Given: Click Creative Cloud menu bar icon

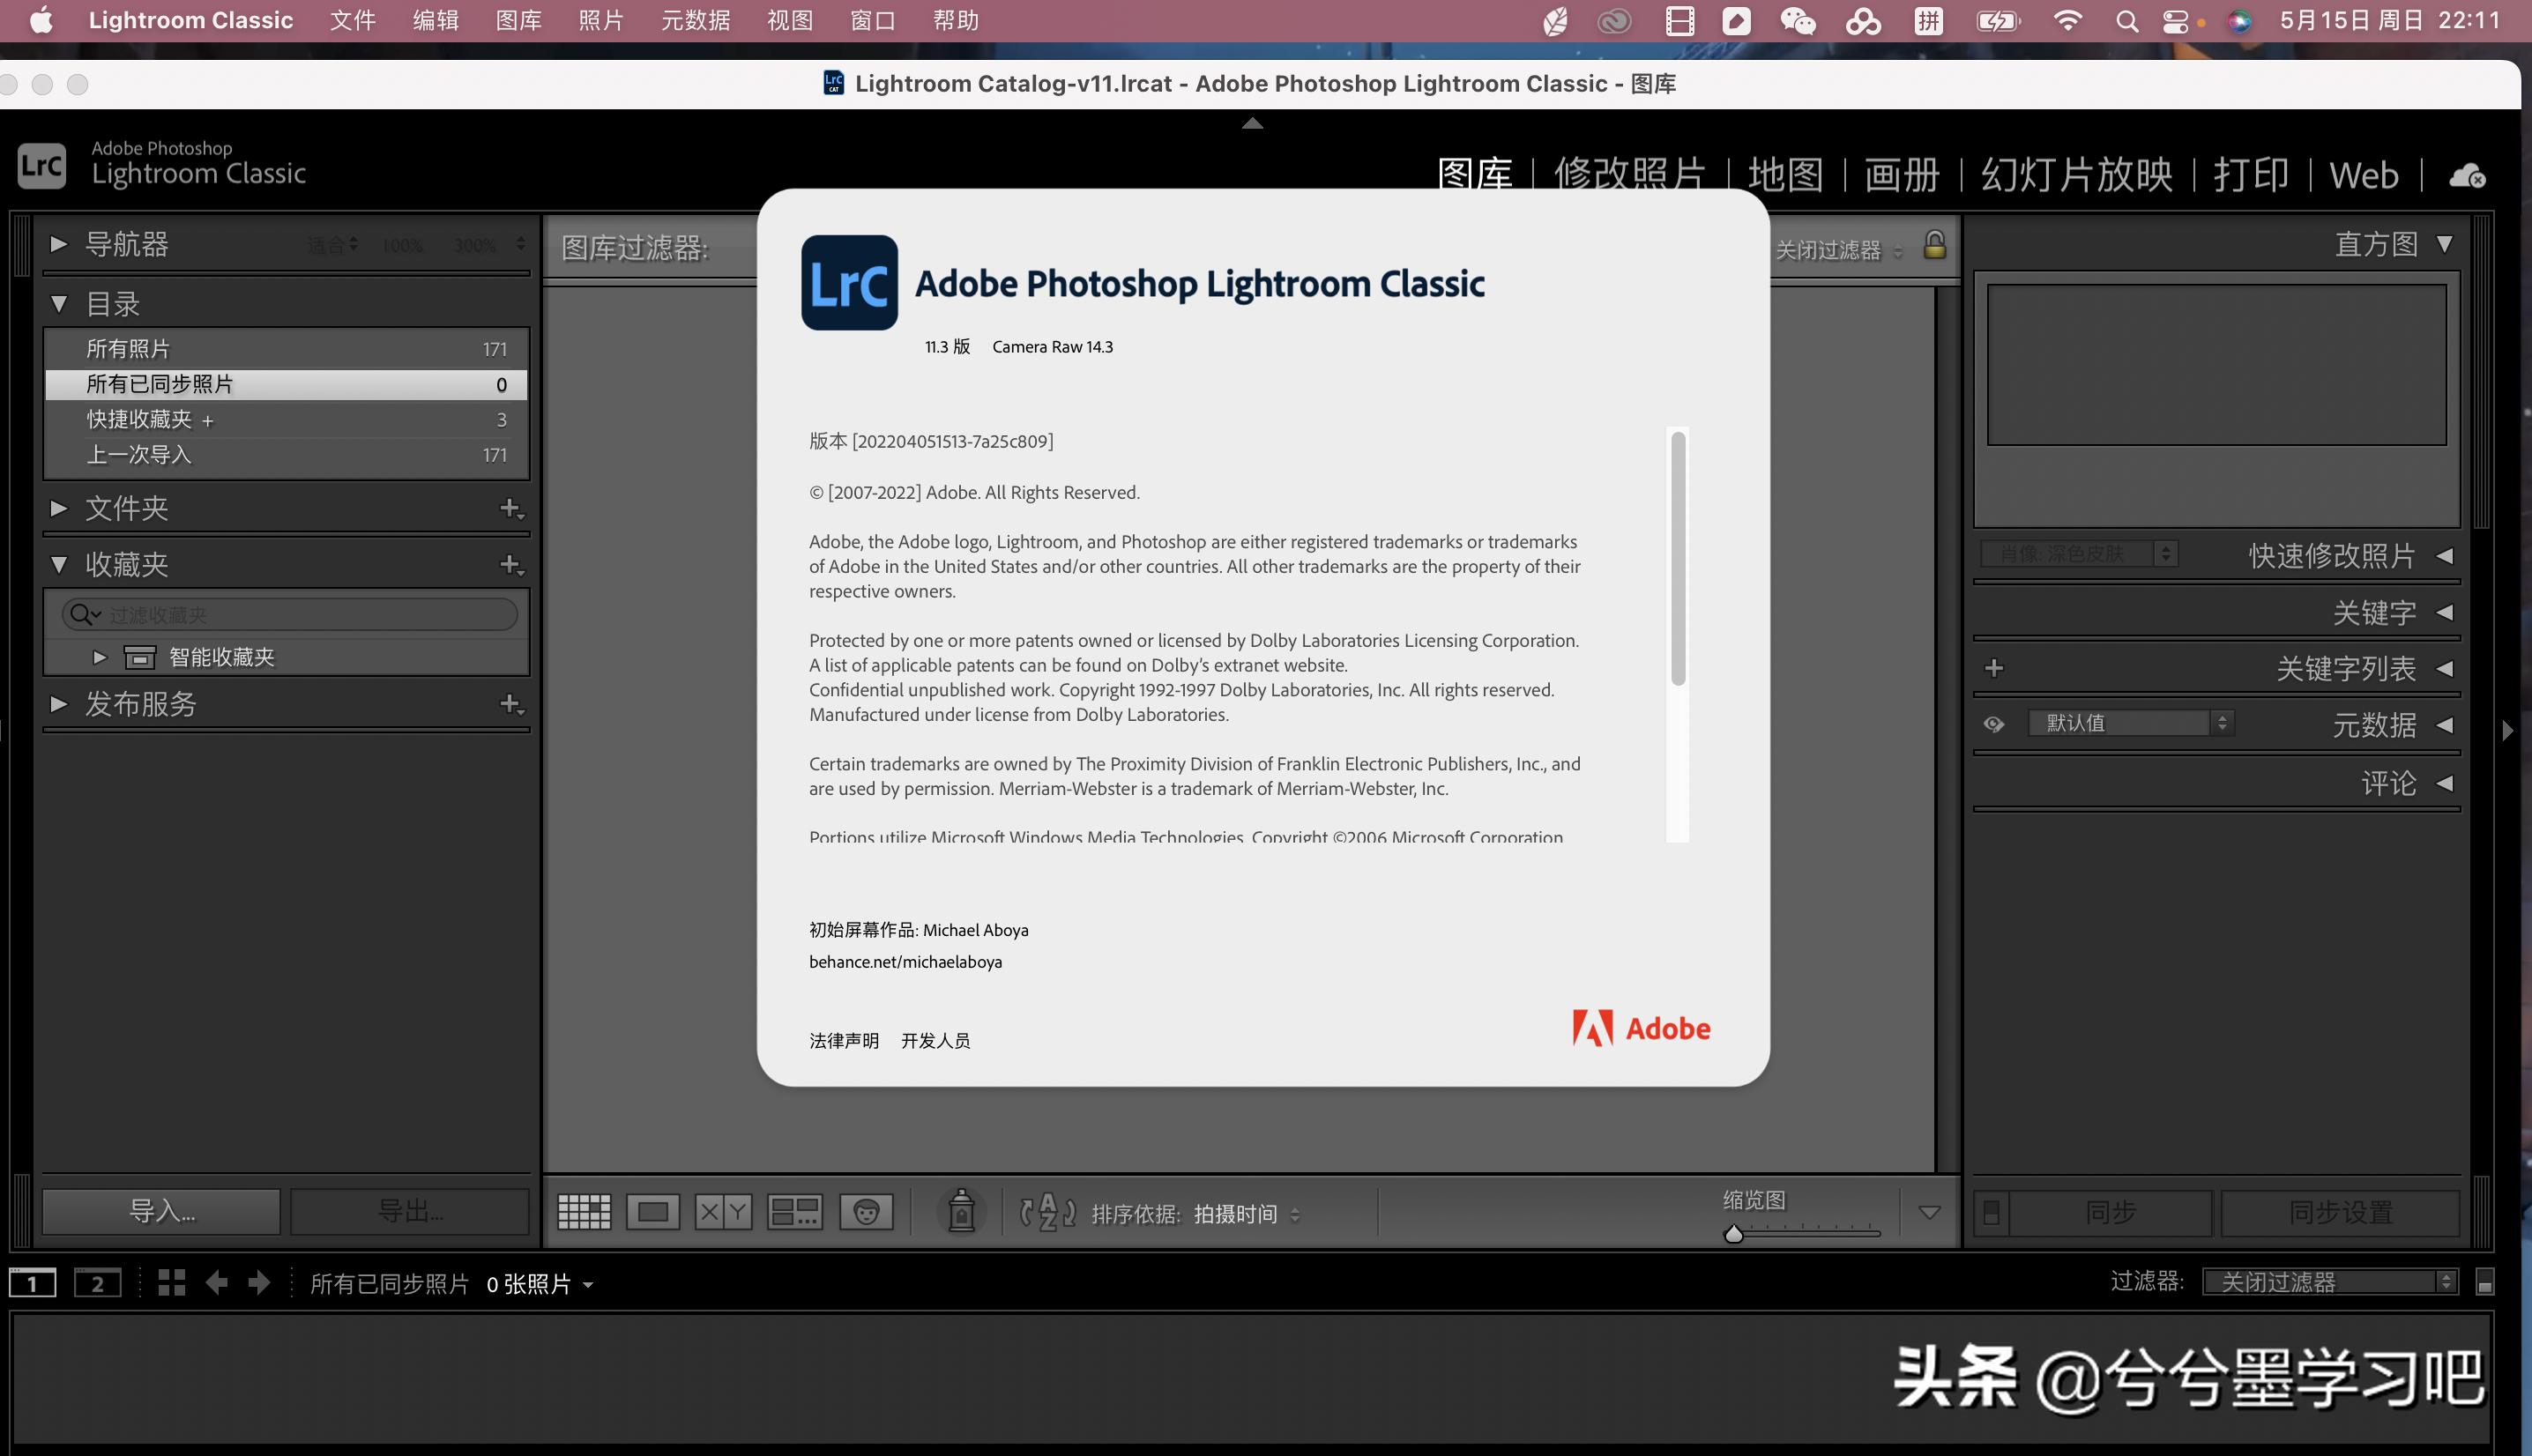Looking at the screenshot, I should click(1614, 21).
